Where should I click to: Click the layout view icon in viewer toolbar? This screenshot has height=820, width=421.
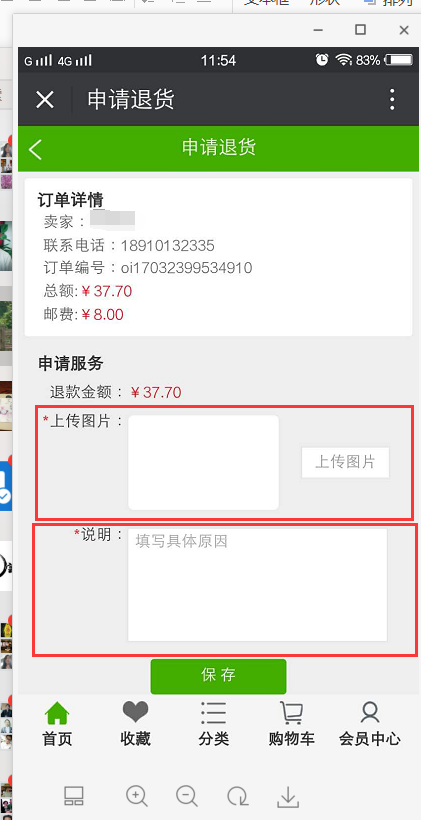pyautogui.click(x=74, y=796)
